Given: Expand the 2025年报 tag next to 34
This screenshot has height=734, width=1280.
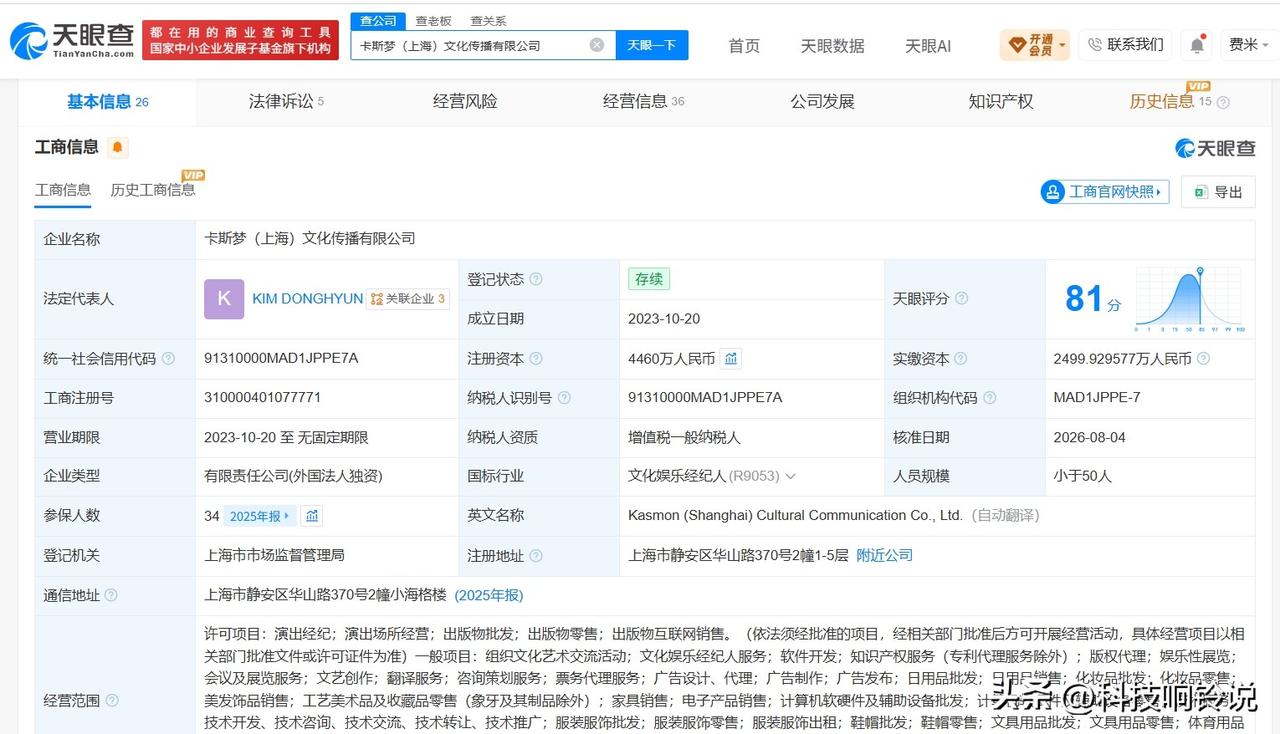Looking at the screenshot, I should point(260,516).
